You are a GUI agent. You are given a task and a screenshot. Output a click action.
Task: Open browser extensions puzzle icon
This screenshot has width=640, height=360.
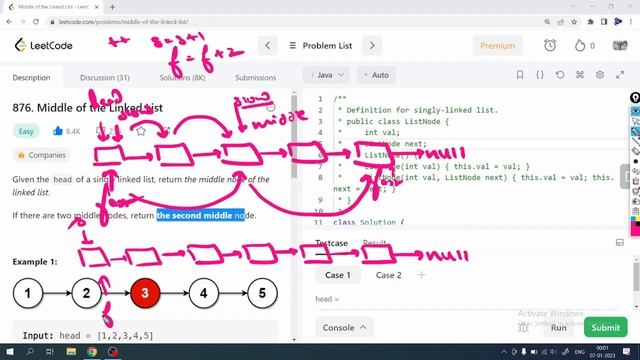(x=591, y=22)
